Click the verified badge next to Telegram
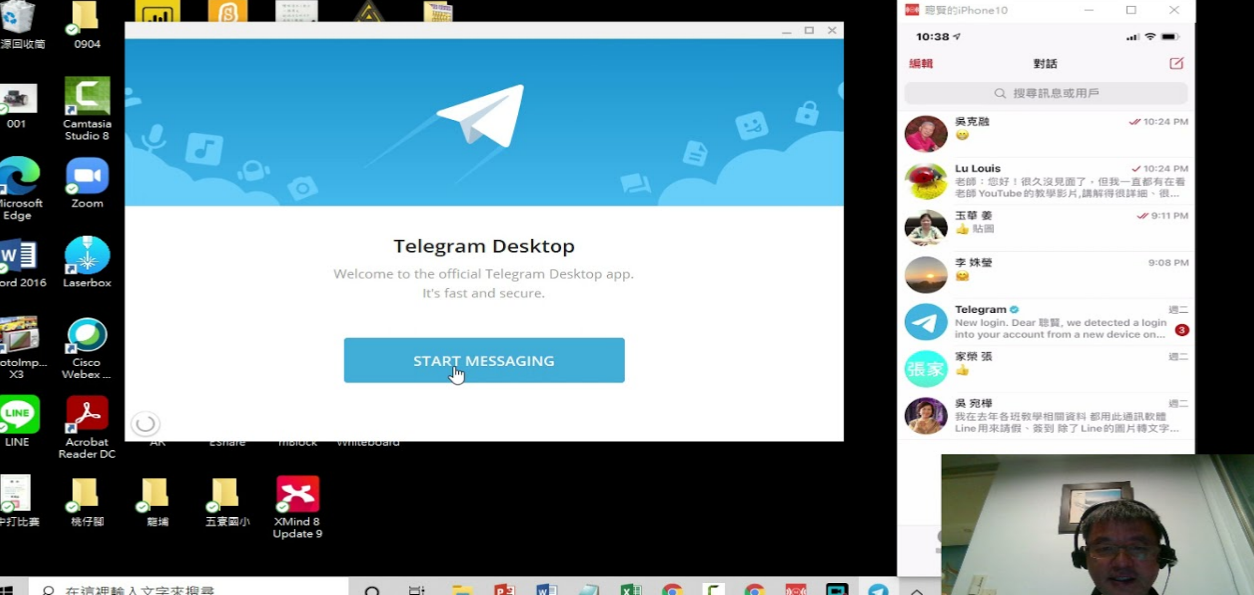Image resolution: width=1254 pixels, height=595 pixels. (1014, 310)
